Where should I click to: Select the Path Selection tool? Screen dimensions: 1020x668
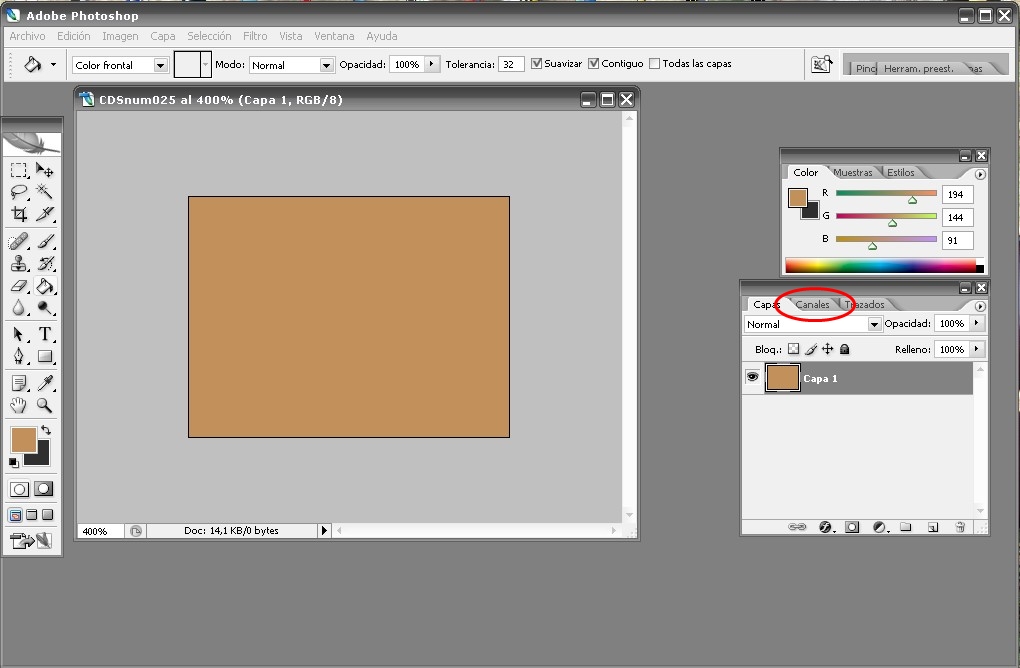[x=19, y=334]
